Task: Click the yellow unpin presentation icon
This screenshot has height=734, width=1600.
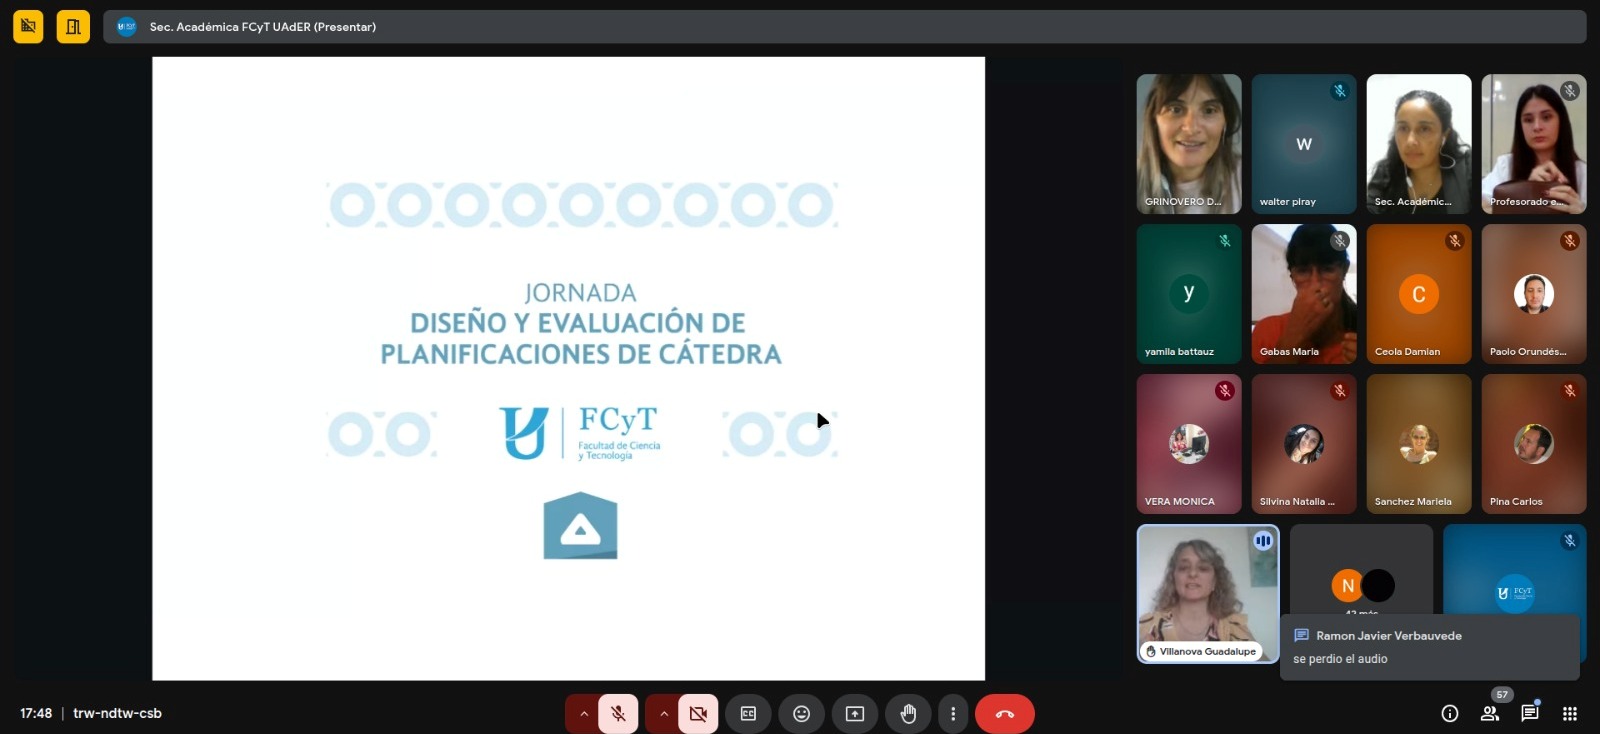Action: point(28,27)
